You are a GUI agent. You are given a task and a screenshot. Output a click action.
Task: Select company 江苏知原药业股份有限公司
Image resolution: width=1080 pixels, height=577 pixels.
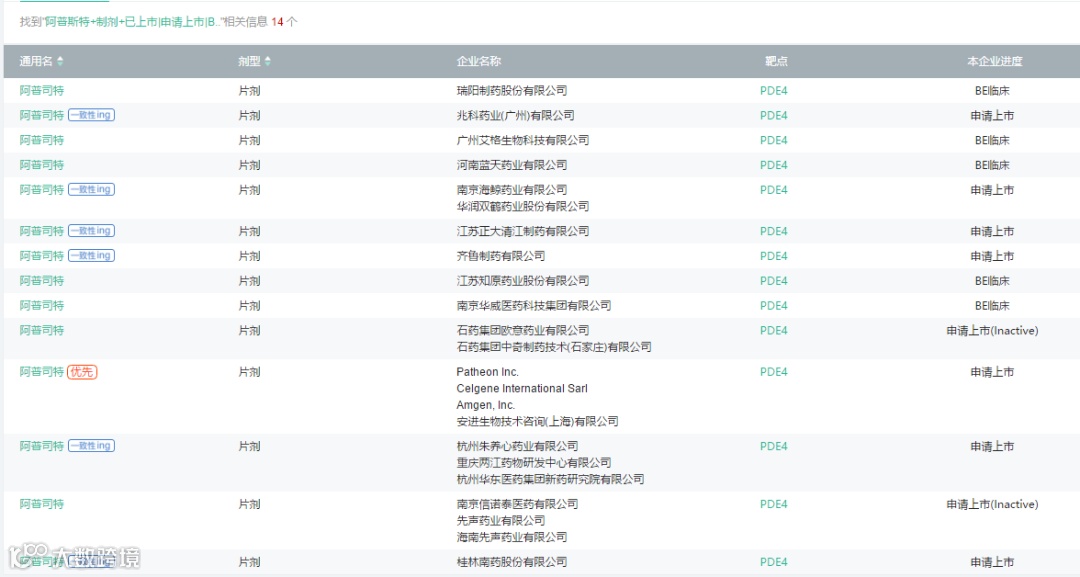(x=523, y=280)
